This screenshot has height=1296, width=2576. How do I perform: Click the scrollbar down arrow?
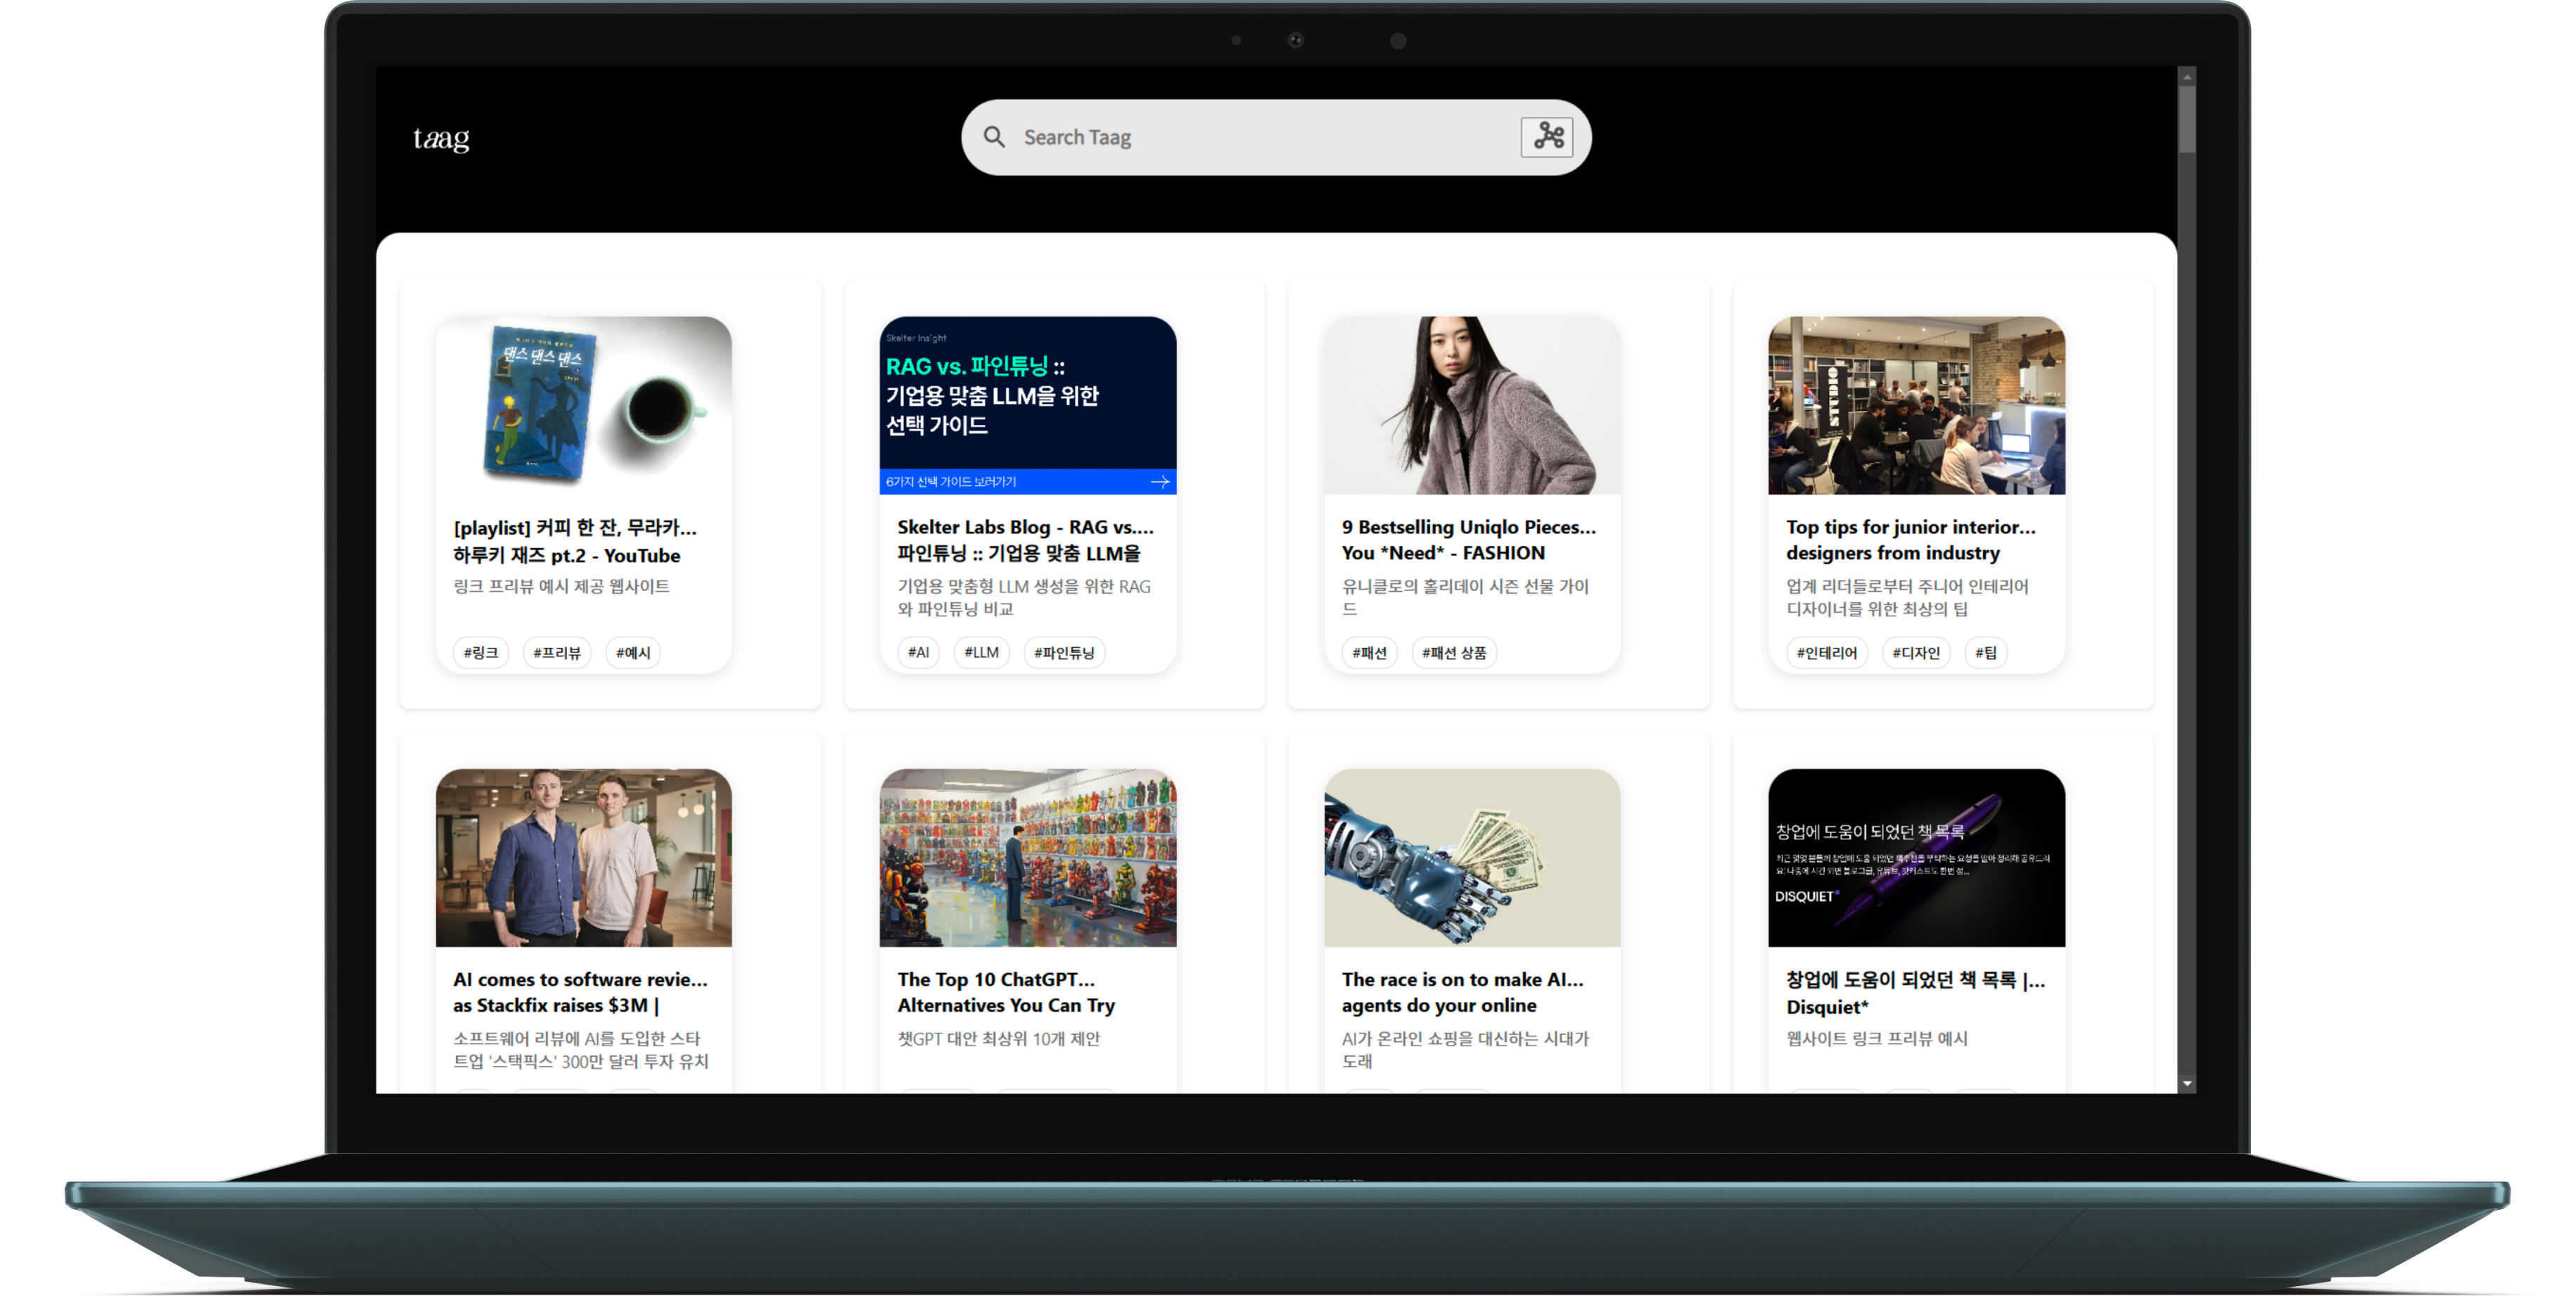(2187, 1083)
